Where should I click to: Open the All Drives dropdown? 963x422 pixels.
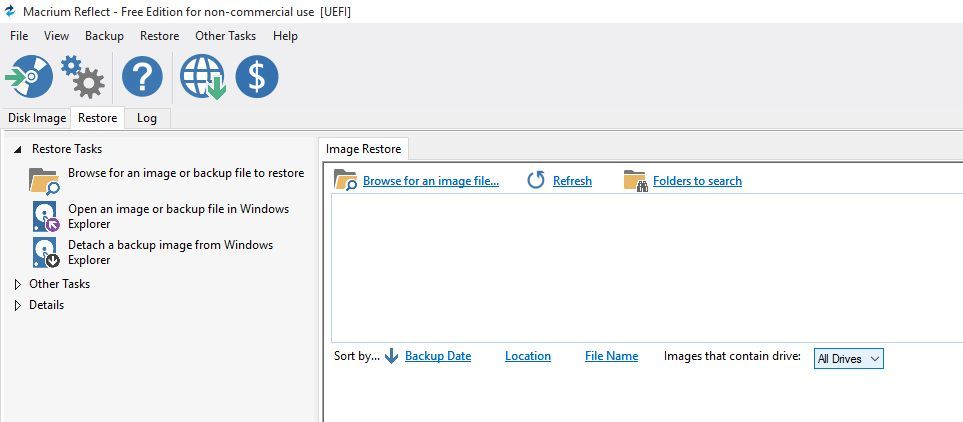(849, 359)
